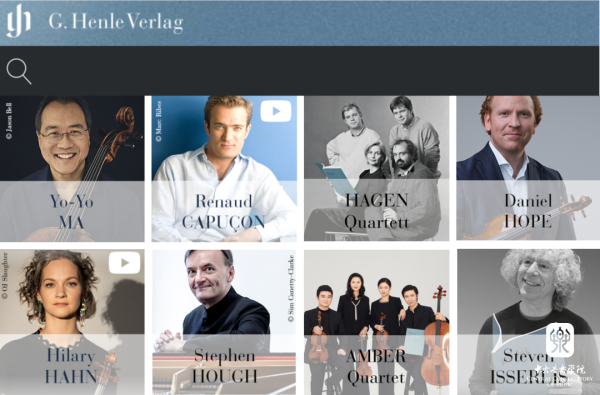Click the Hilary HAHN name label
The image size is (600, 395).
[71, 366]
